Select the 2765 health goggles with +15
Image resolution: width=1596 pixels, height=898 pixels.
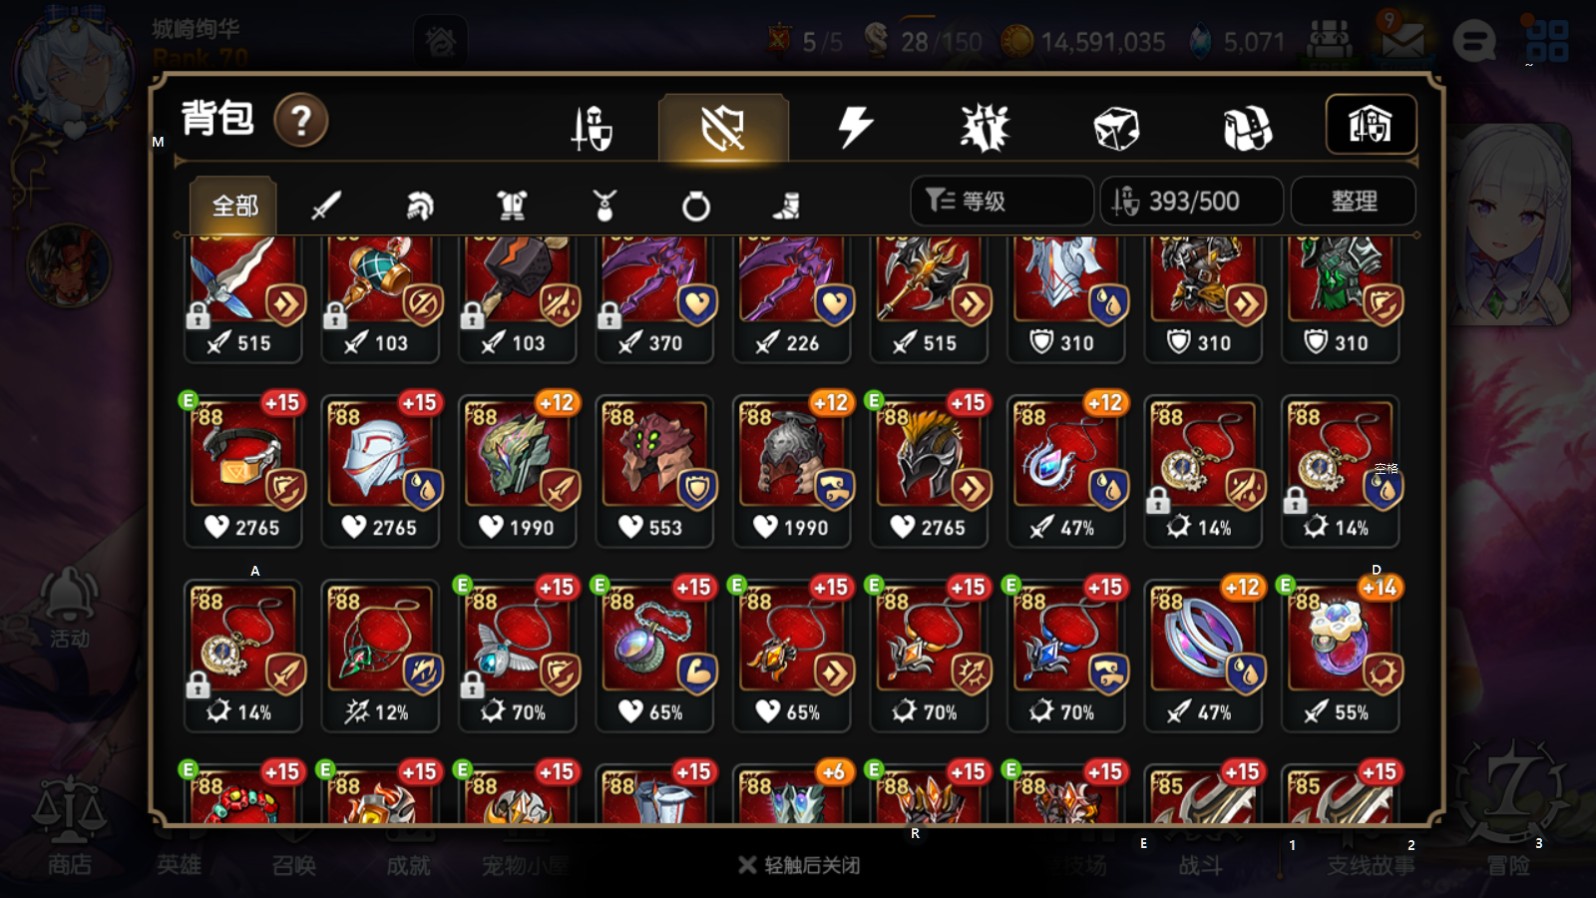243,470
